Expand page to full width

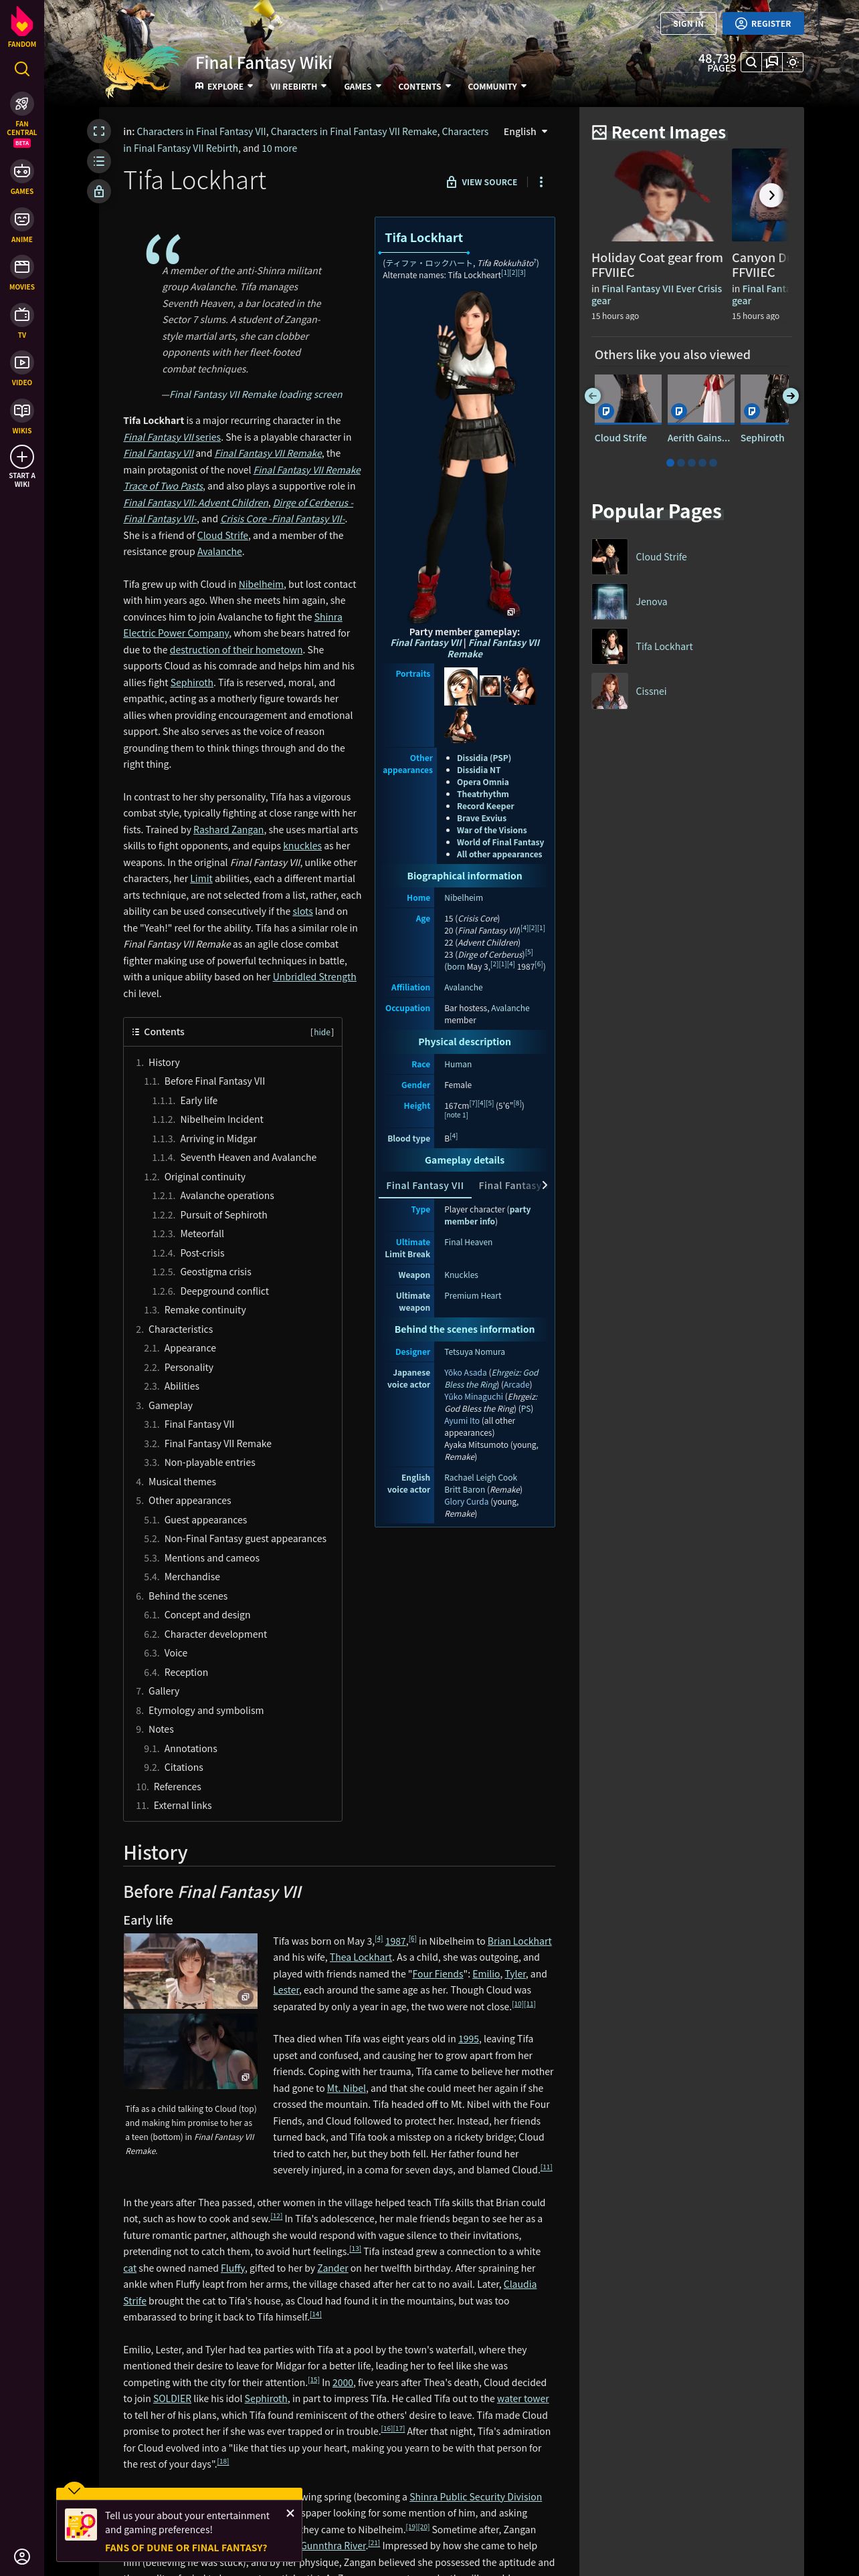[98, 131]
